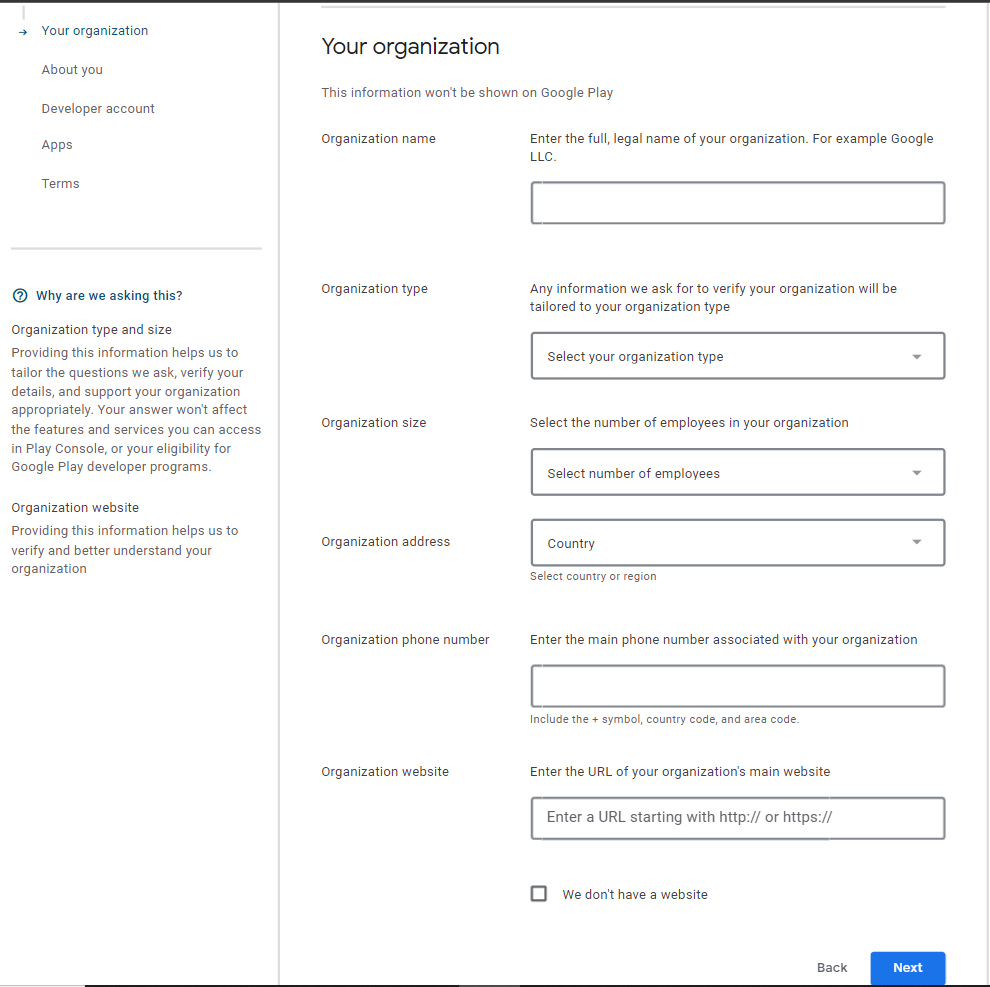Go to the About you step
The height and width of the screenshot is (987, 990).
72,70
